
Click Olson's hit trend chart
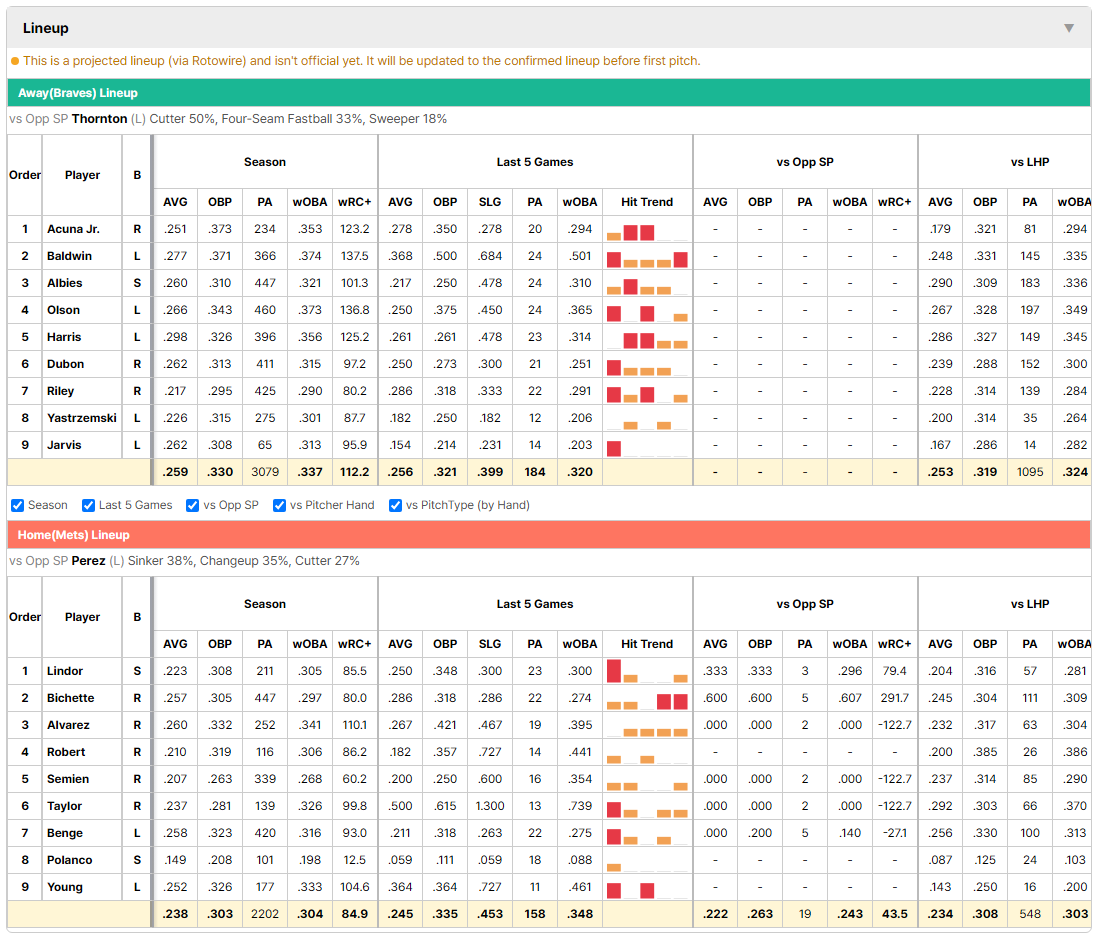click(647, 311)
